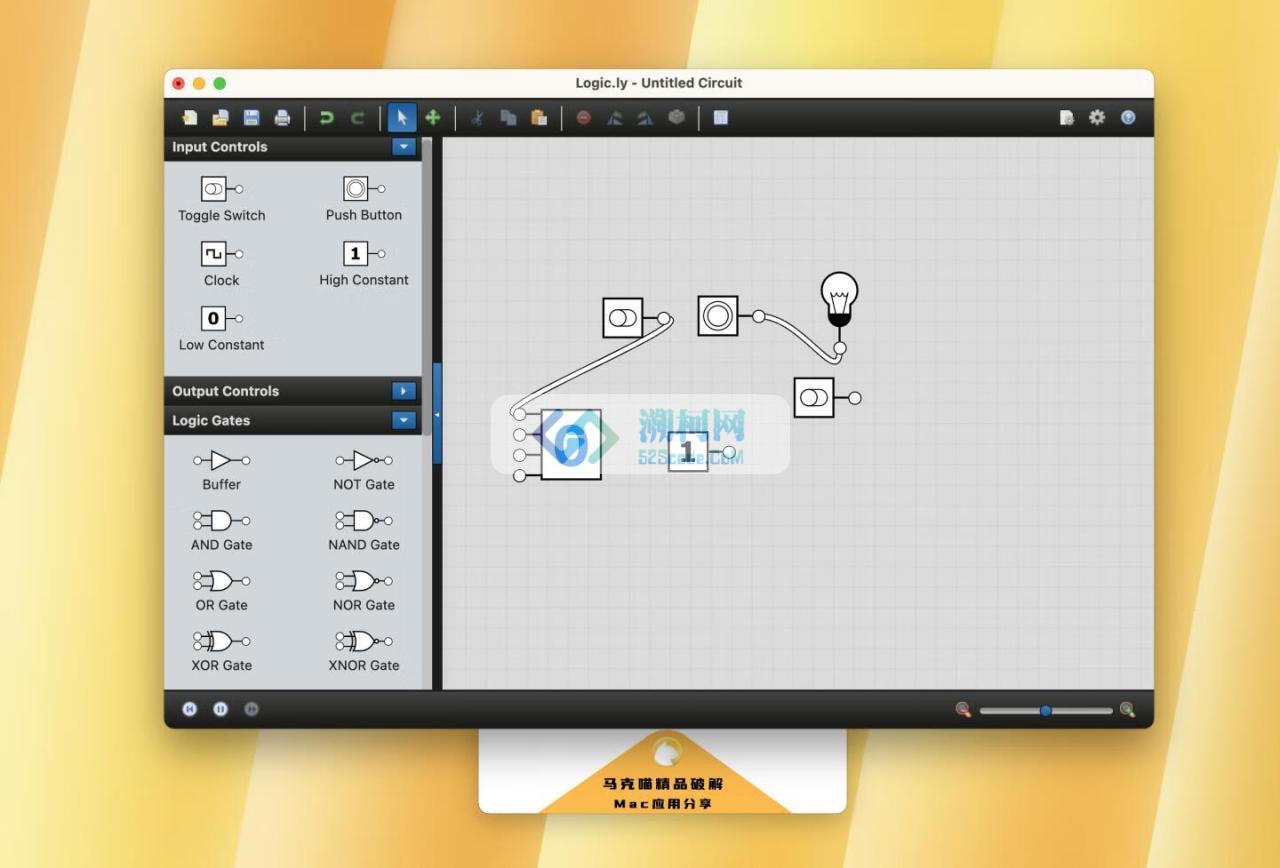This screenshot has height=868, width=1280.
Task: Select the light bulb on canvas
Action: pyautogui.click(x=840, y=299)
